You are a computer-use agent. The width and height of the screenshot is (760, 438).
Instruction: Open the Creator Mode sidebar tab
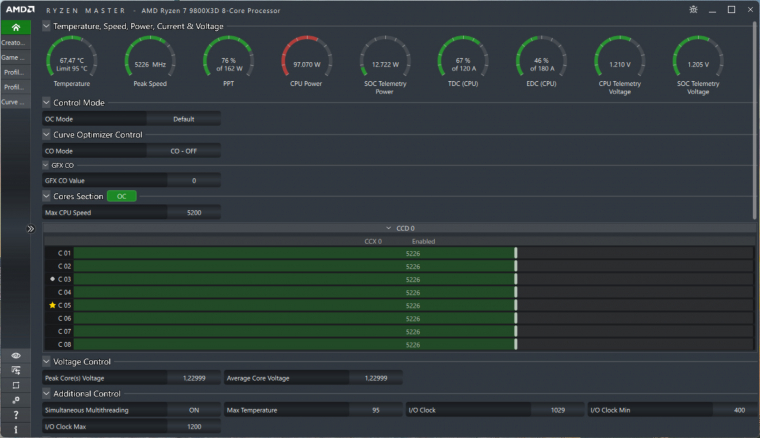pyautogui.click(x=16, y=43)
